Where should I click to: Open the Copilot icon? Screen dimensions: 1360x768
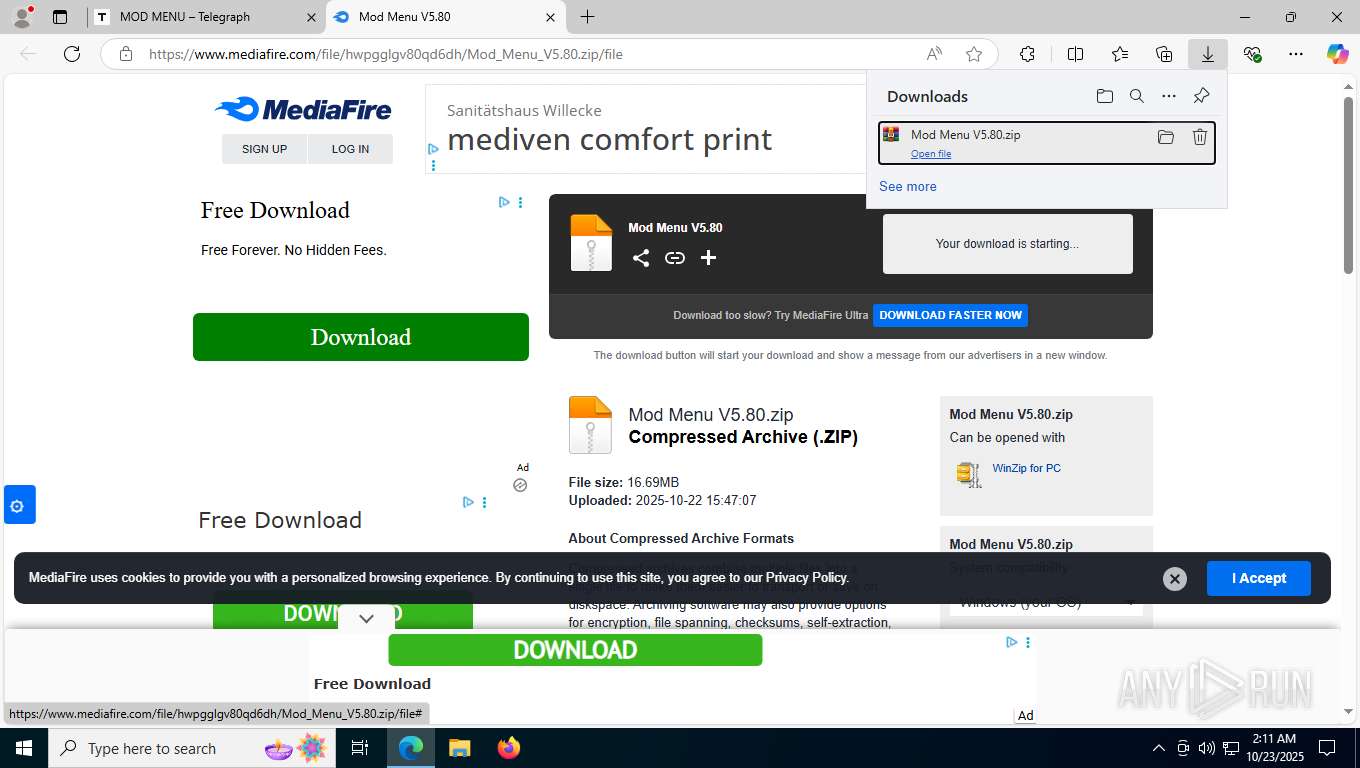tap(1338, 54)
